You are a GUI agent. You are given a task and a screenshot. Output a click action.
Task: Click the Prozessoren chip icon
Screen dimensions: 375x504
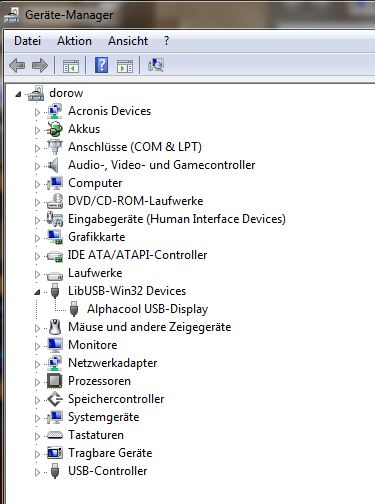tap(55, 381)
